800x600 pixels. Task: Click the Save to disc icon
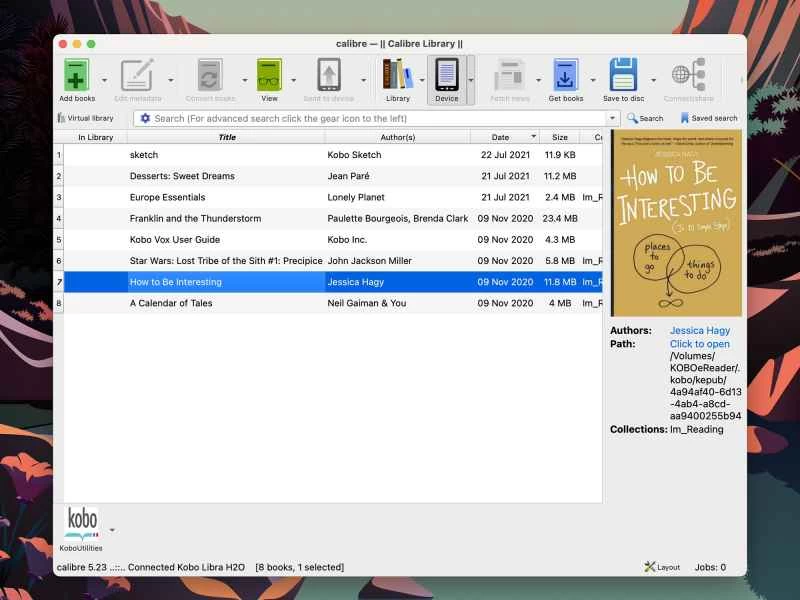tap(623, 76)
